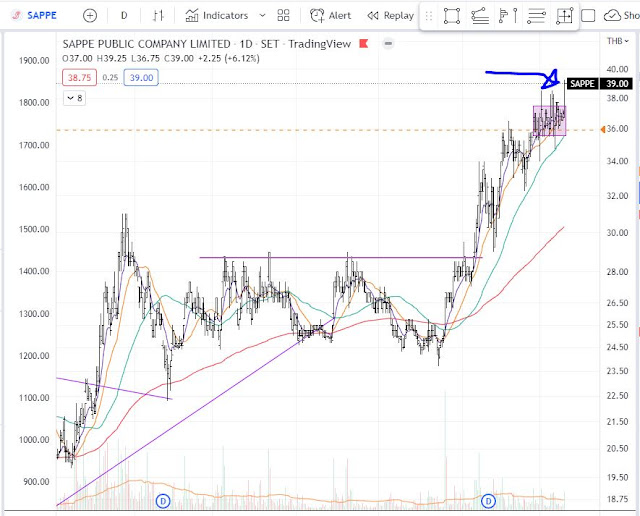The image size is (640, 516).
Task: Expand the collapsed 8 indicators list
Action: pyautogui.click(x=74, y=98)
